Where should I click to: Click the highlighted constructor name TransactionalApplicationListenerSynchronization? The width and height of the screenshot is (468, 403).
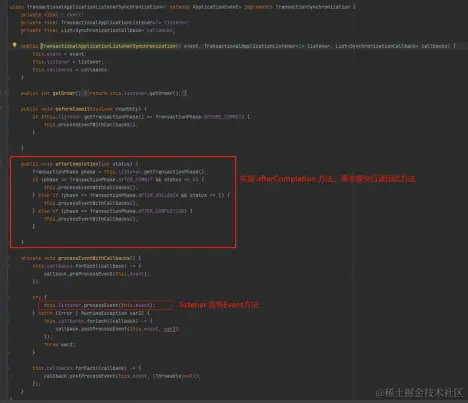coord(108,46)
